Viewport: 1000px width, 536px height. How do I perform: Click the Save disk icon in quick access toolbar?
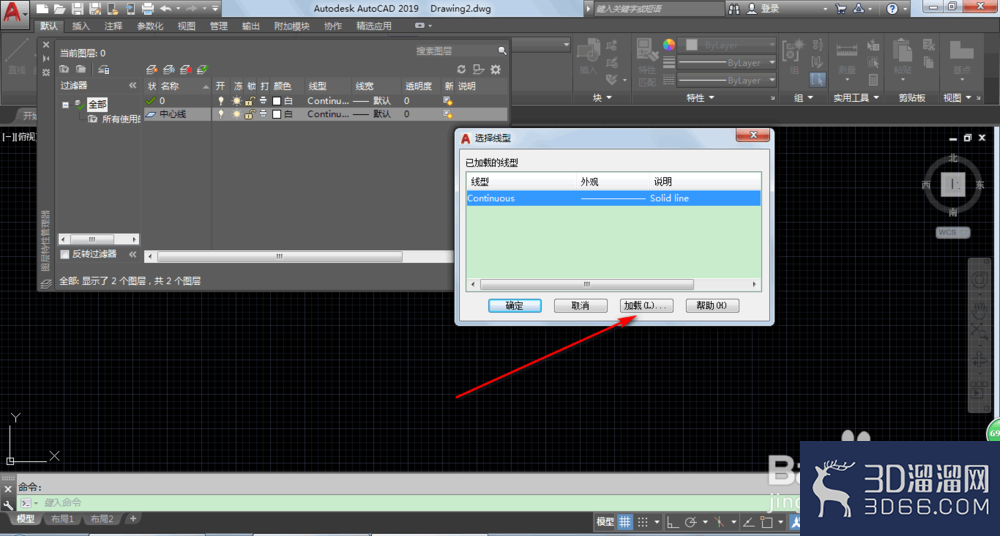tap(77, 9)
